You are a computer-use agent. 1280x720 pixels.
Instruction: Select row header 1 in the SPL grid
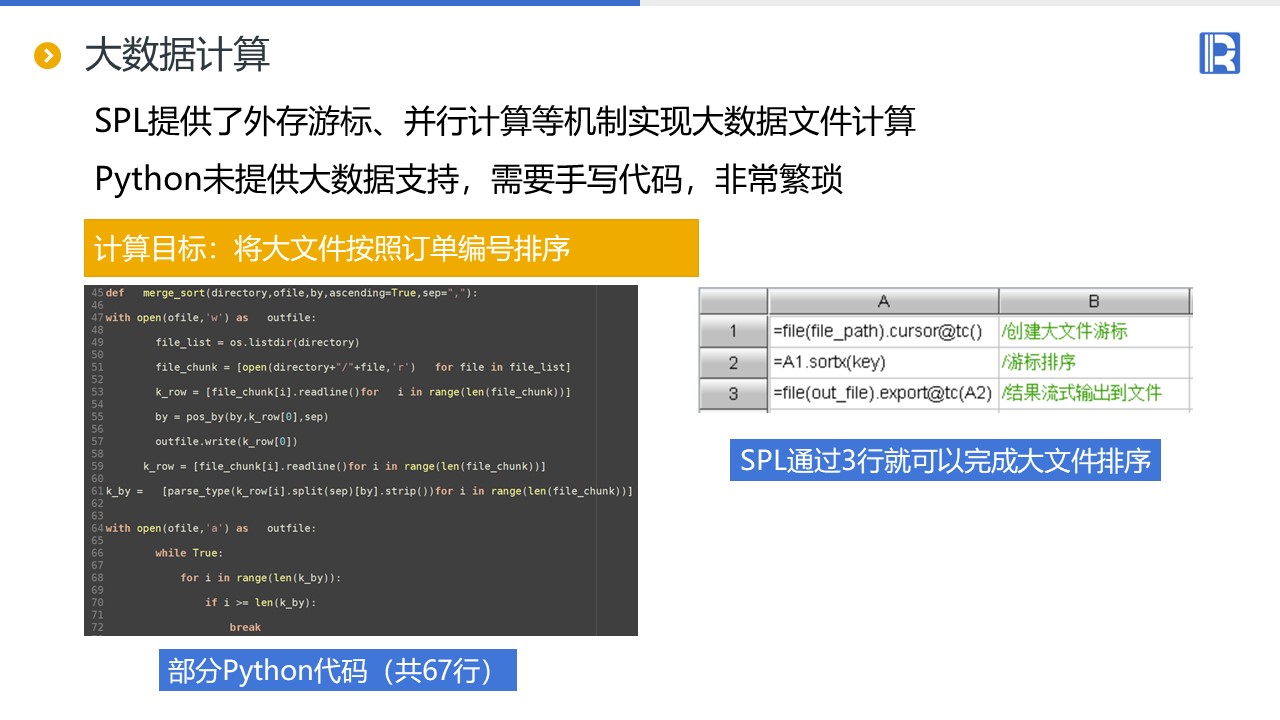(733, 331)
